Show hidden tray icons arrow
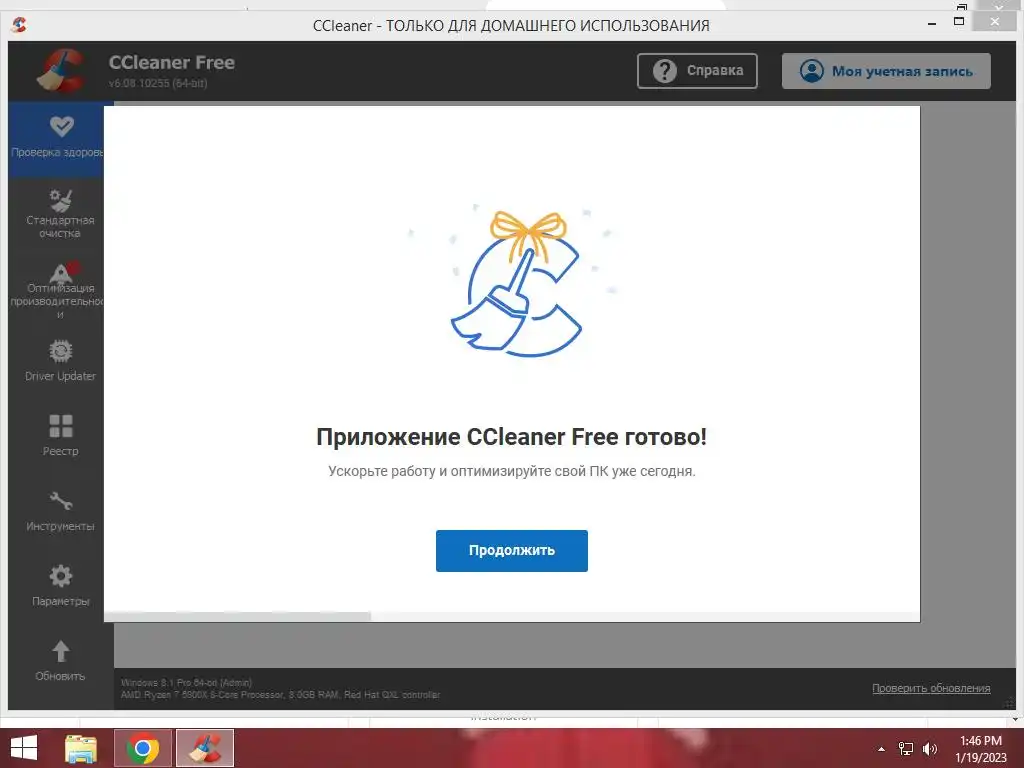 (x=881, y=749)
